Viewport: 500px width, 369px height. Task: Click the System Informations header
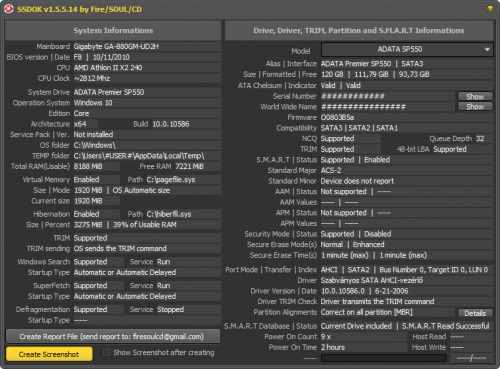tap(113, 30)
